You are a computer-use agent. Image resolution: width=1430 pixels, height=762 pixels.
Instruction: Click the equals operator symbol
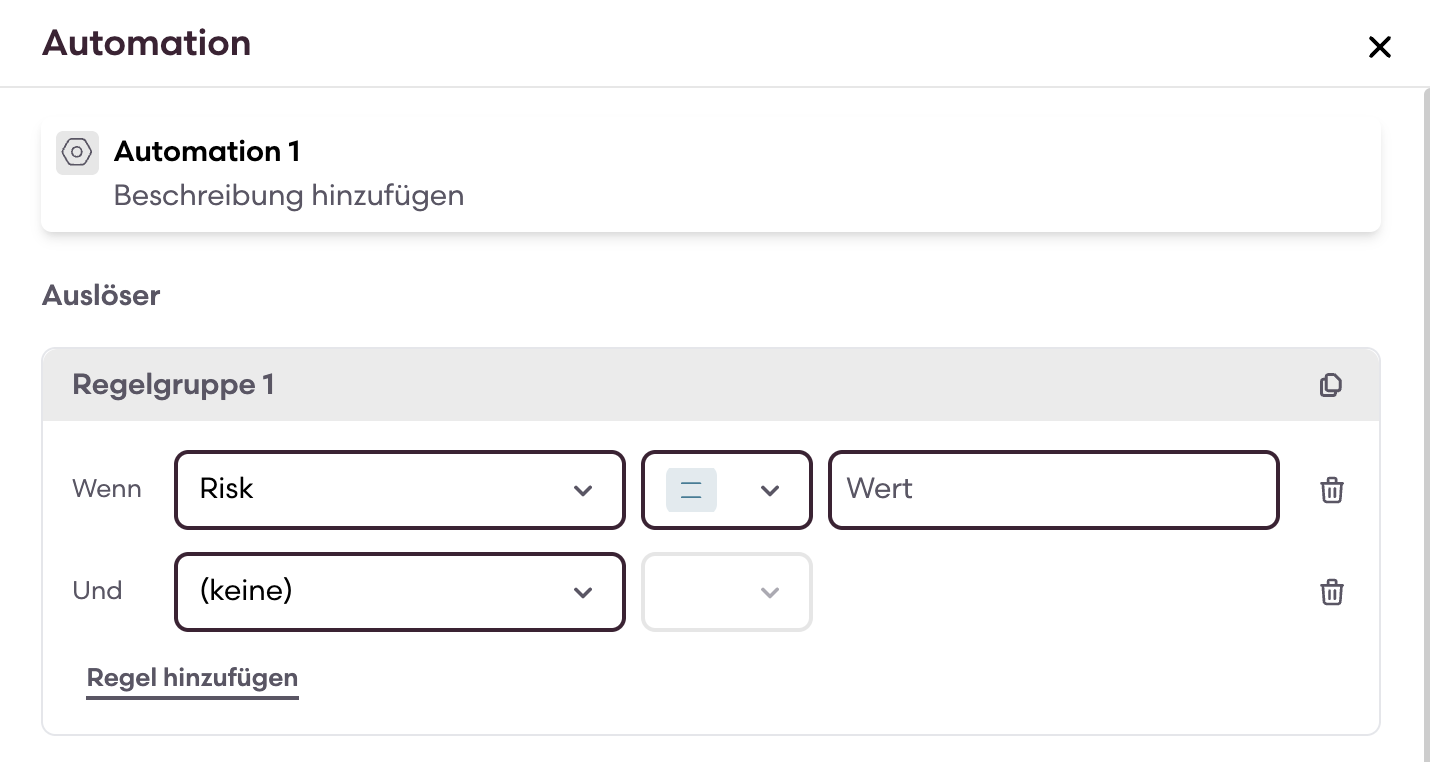[x=691, y=490]
